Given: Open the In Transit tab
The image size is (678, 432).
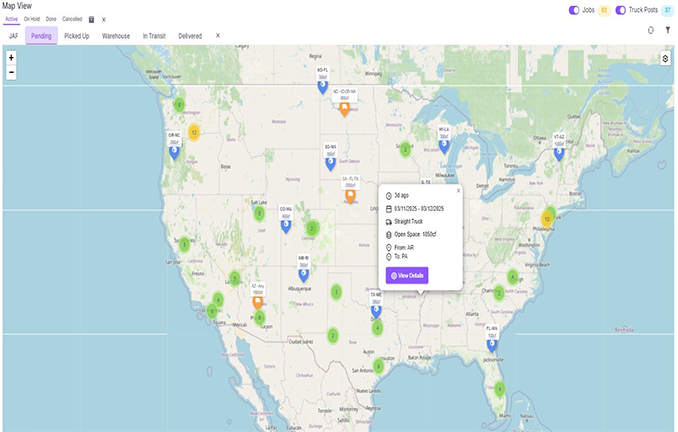Looking at the screenshot, I should (x=155, y=36).
